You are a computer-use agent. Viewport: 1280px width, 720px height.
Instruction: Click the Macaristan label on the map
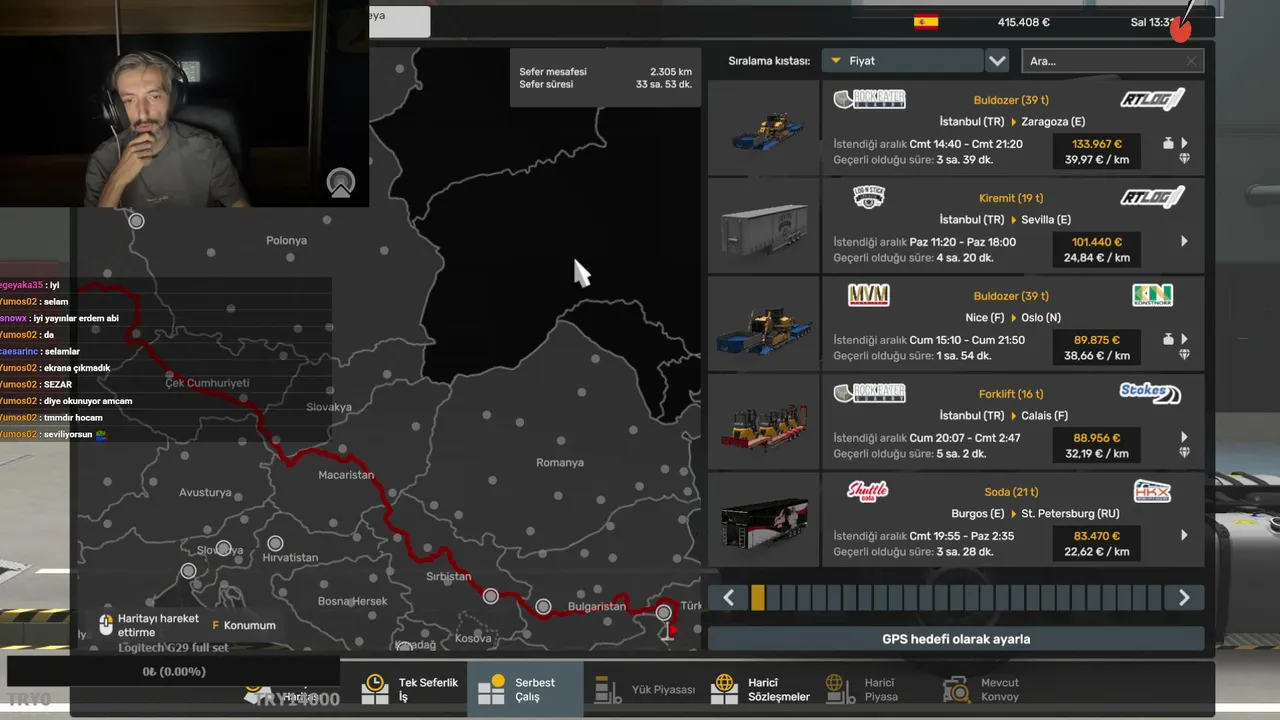[x=346, y=475]
